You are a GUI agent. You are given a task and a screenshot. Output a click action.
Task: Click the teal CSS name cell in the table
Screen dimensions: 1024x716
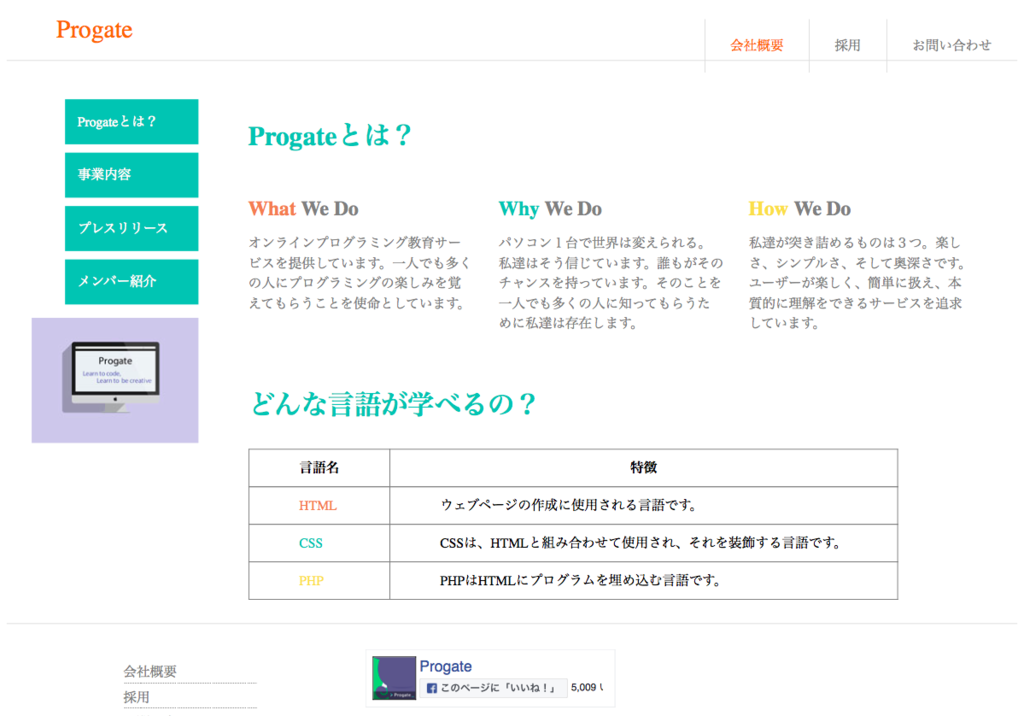pos(319,543)
